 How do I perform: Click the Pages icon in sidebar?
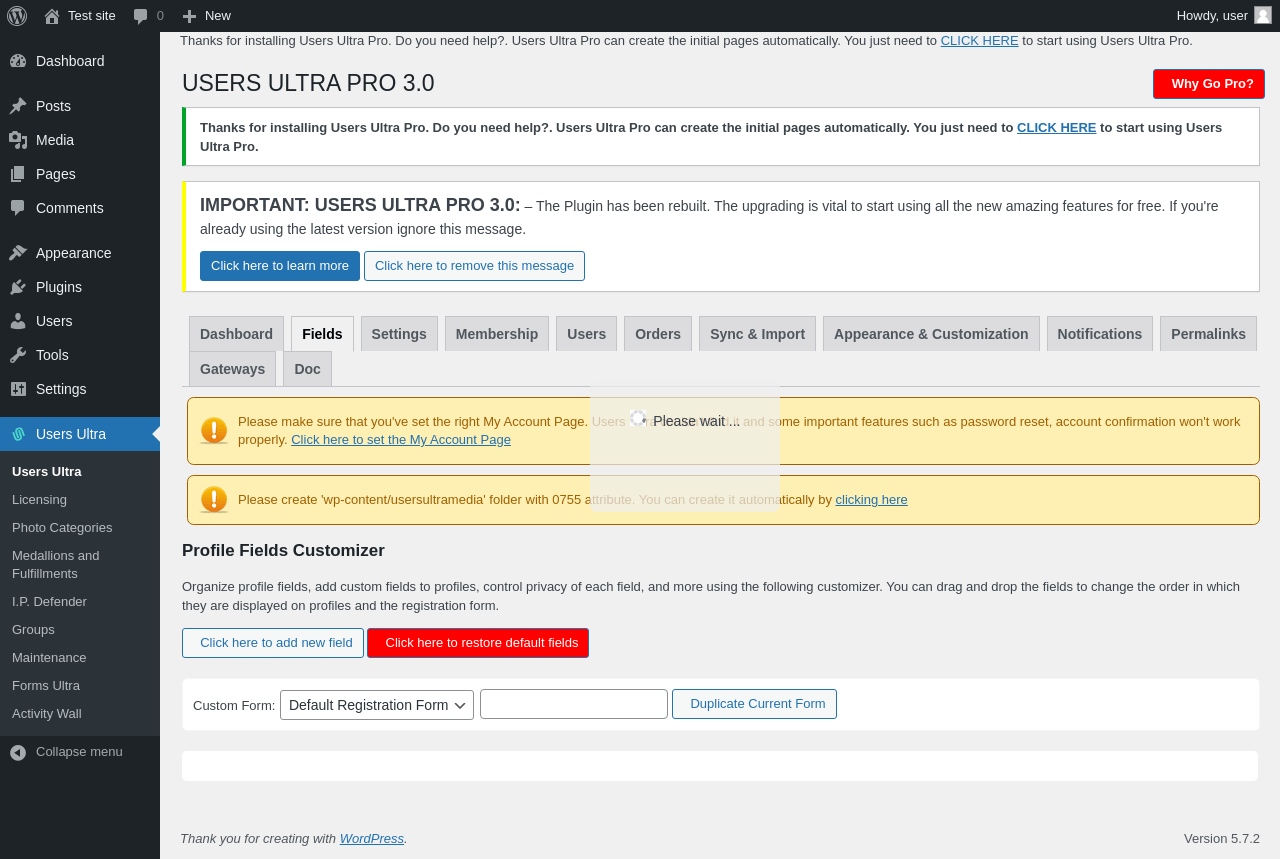click(x=18, y=174)
